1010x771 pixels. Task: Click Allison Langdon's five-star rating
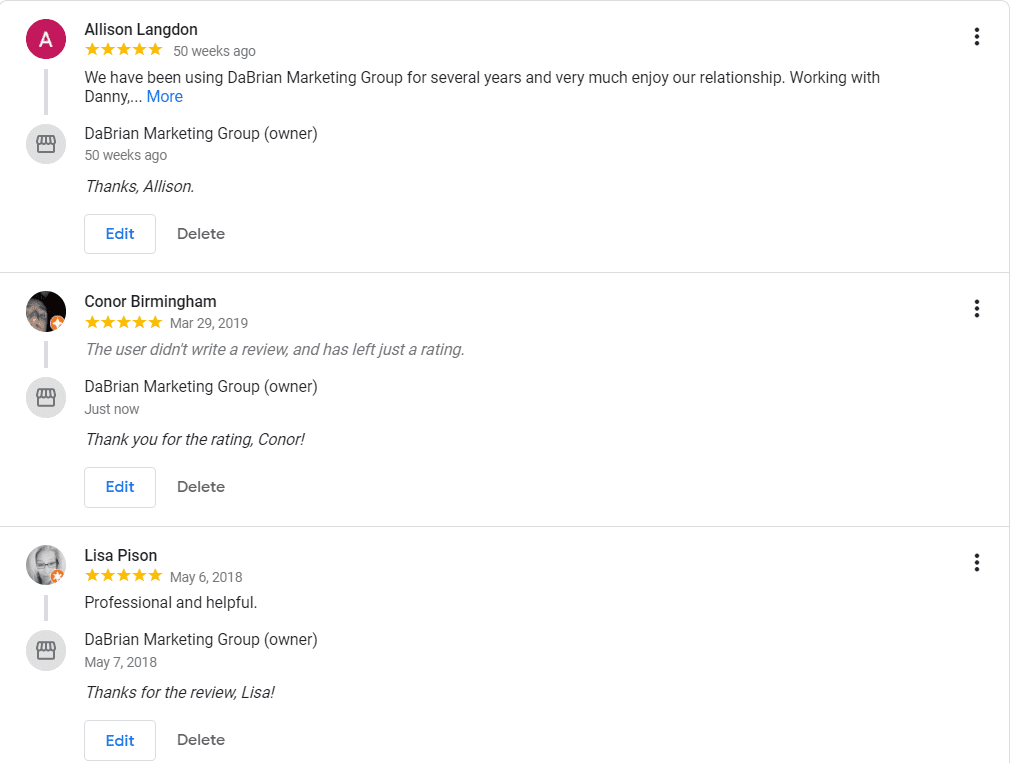tap(124, 50)
